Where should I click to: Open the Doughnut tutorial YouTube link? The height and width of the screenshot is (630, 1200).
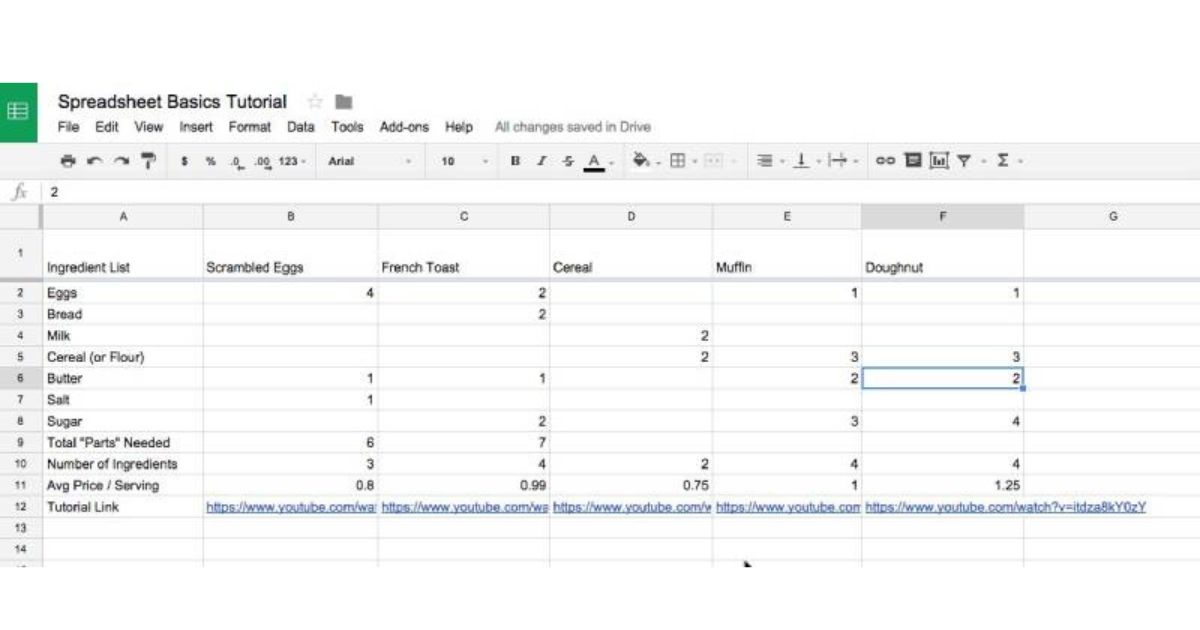click(x=1005, y=507)
